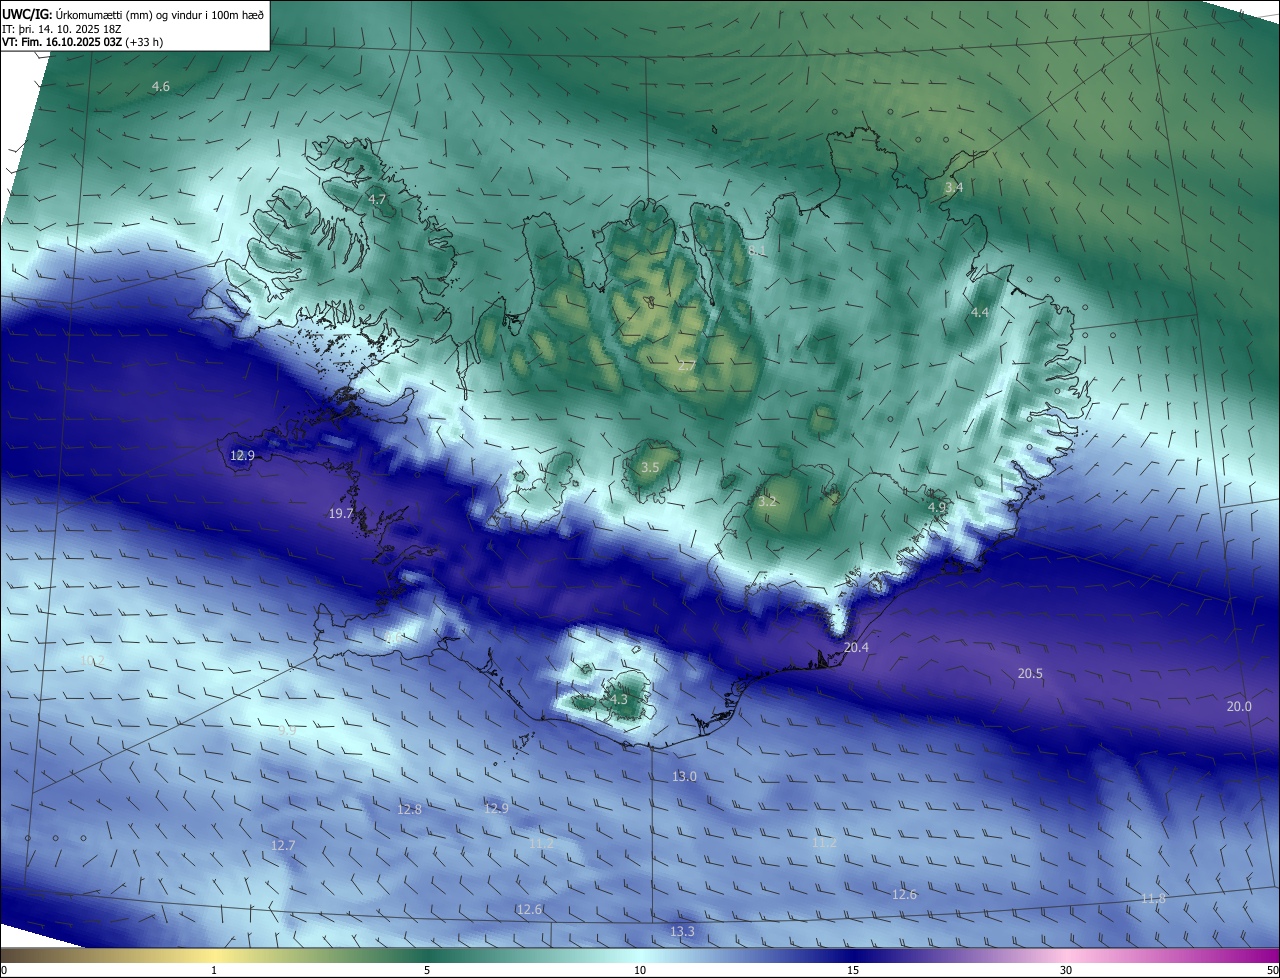Click the 13.3 value label near the bottom
Screen dimensions: 1280x978
(x=682, y=932)
